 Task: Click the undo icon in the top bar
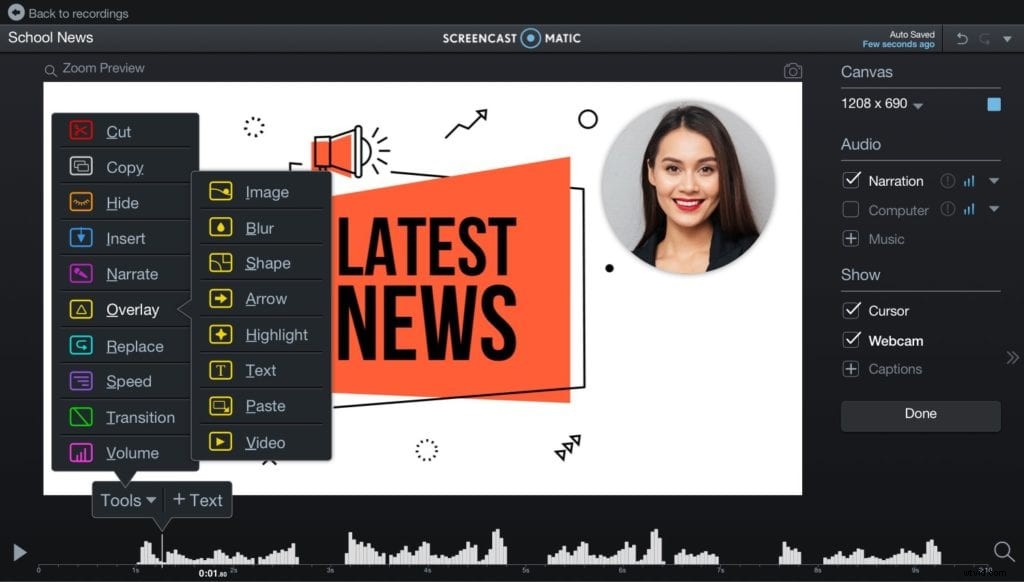pyautogui.click(x=960, y=37)
